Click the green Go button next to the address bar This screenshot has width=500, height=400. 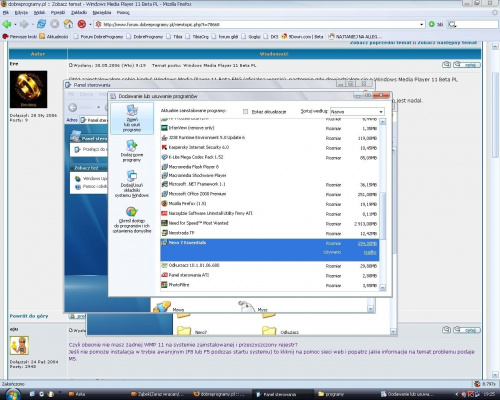pos(432,24)
